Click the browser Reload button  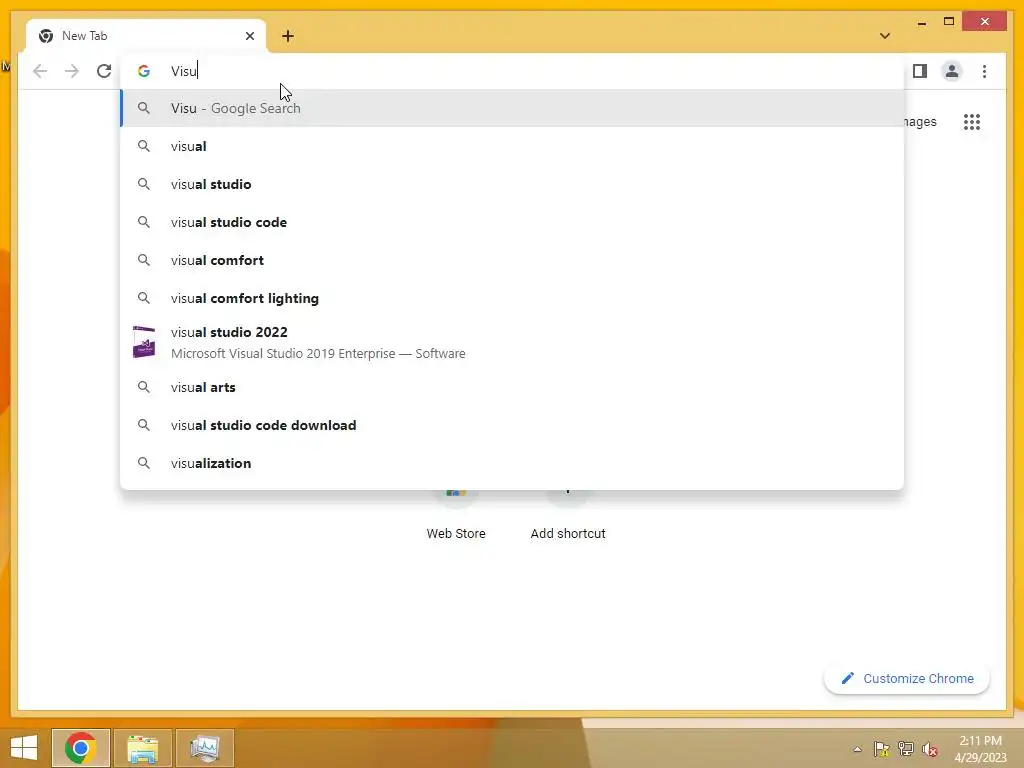click(x=104, y=71)
